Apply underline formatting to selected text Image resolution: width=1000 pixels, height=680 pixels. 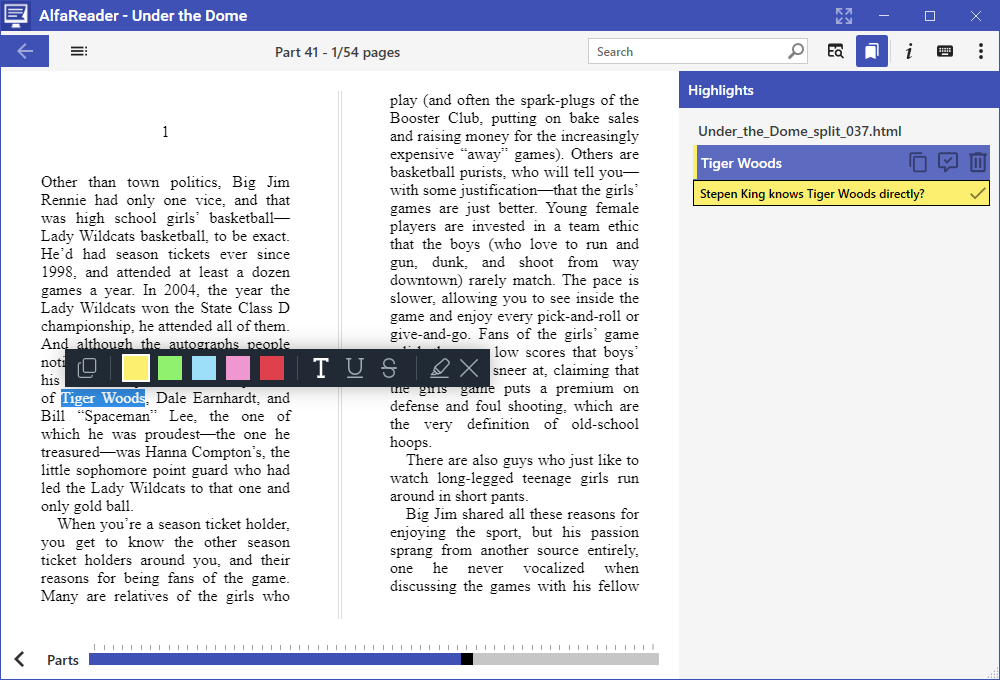[x=355, y=368]
